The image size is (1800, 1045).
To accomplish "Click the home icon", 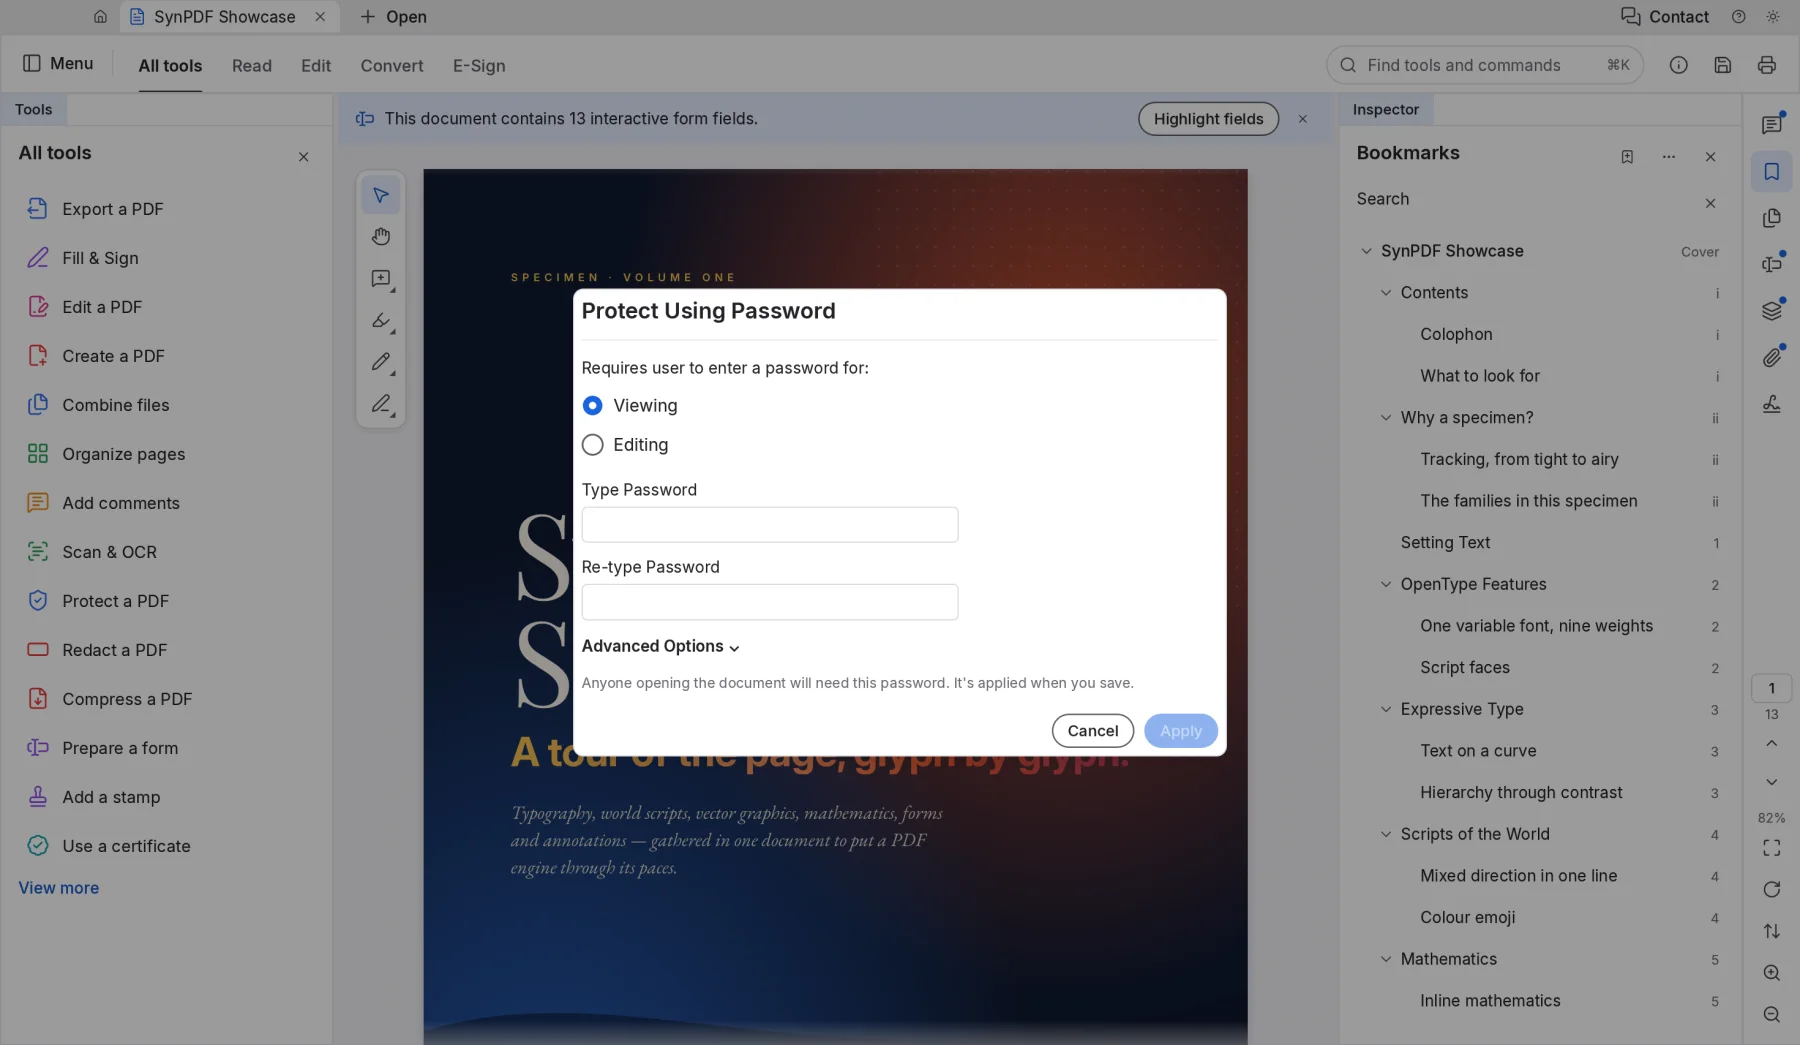I will (100, 17).
